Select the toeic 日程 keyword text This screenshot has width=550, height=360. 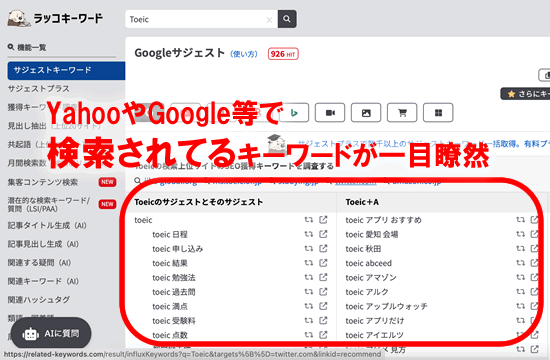pyautogui.click(x=170, y=234)
